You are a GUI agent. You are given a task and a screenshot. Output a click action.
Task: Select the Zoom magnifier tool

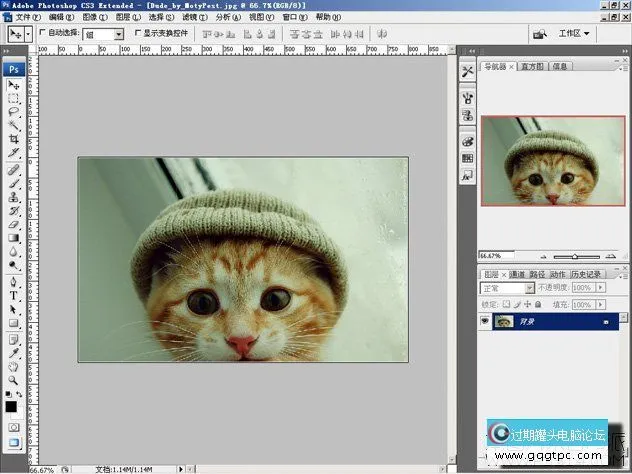click(x=14, y=380)
